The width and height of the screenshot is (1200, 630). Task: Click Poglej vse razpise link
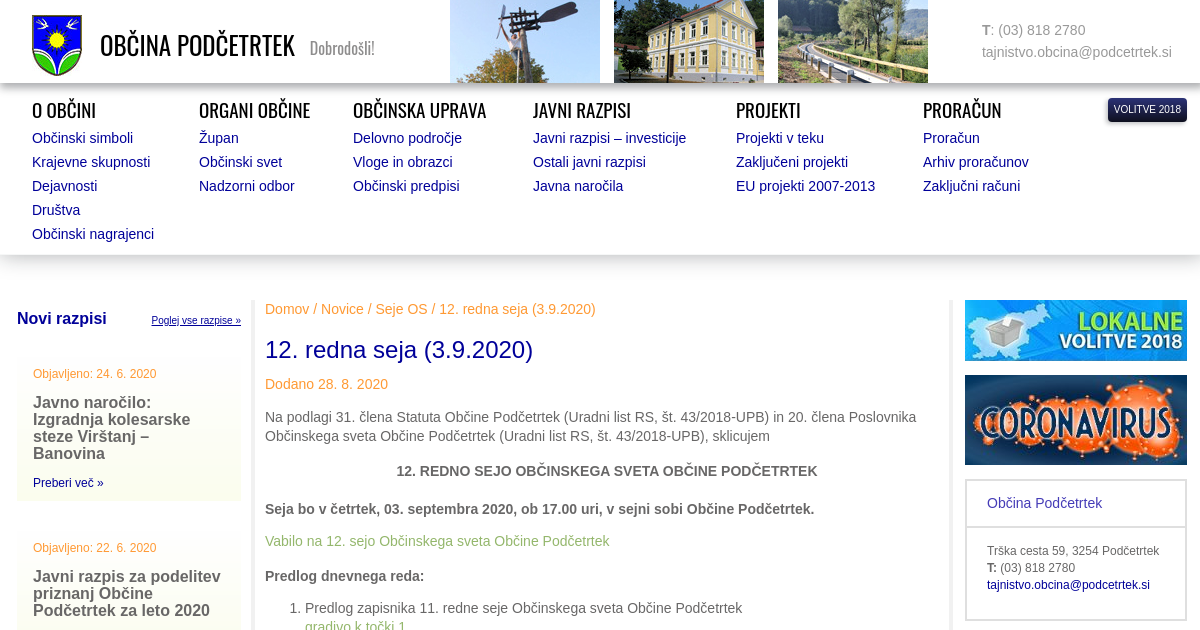tap(196, 321)
